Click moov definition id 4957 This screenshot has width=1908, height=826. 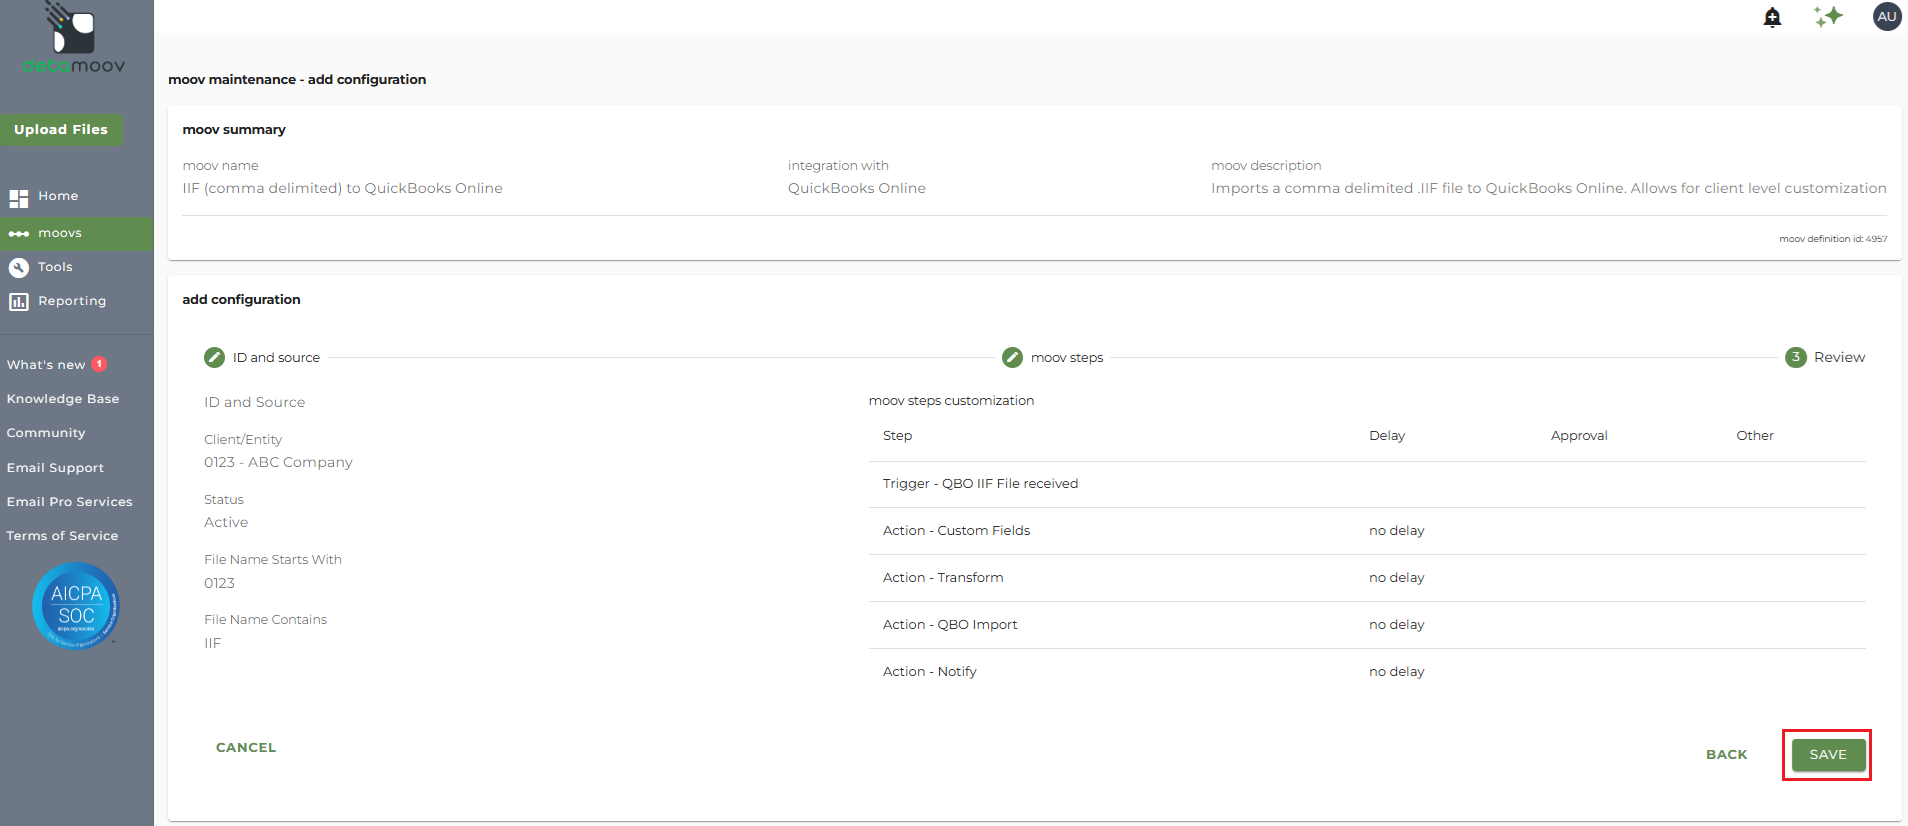click(x=1833, y=239)
